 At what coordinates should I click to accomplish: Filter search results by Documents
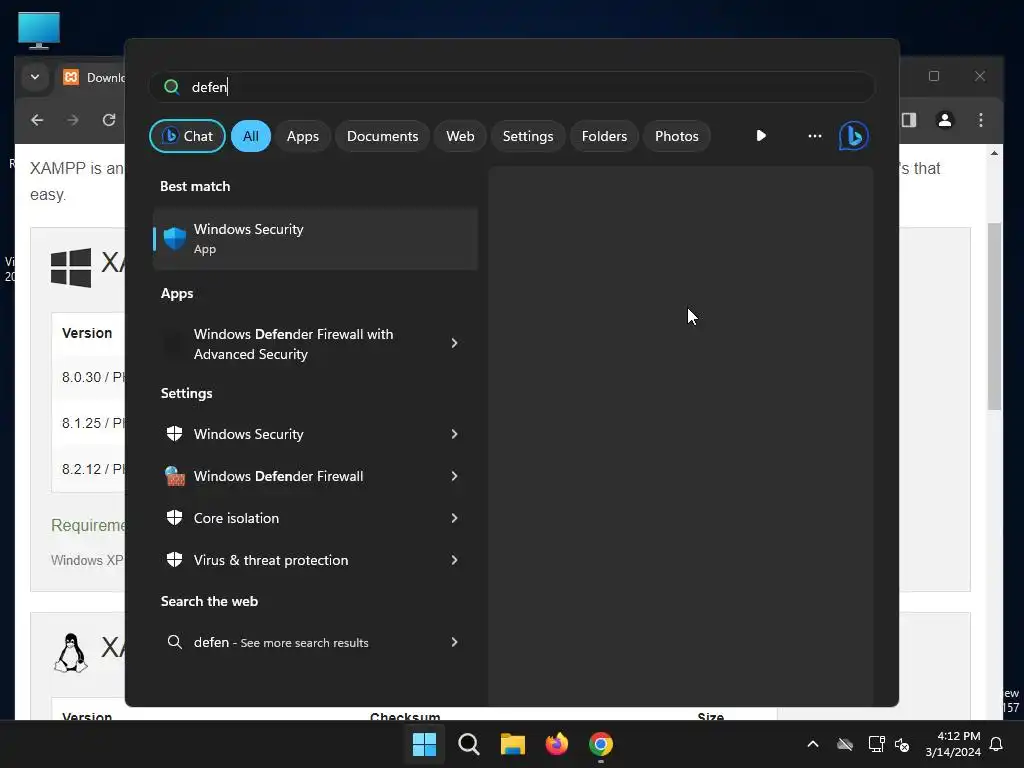[382, 136]
